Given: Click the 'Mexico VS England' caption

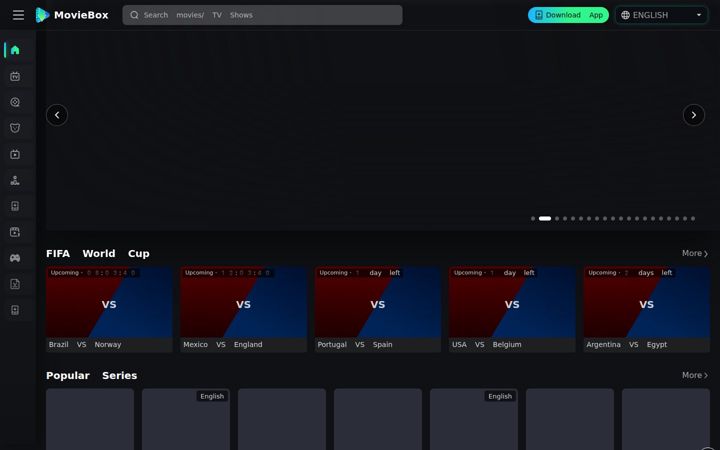Looking at the screenshot, I should (223, 344).
